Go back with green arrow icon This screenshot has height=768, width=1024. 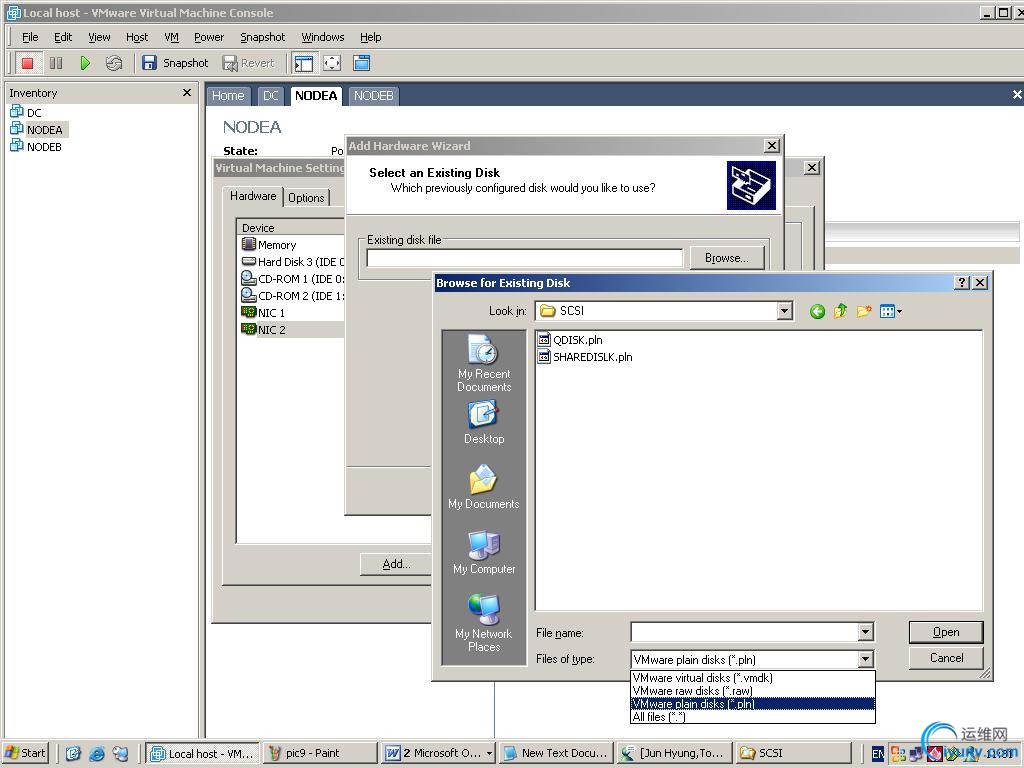tap(817, 312)
